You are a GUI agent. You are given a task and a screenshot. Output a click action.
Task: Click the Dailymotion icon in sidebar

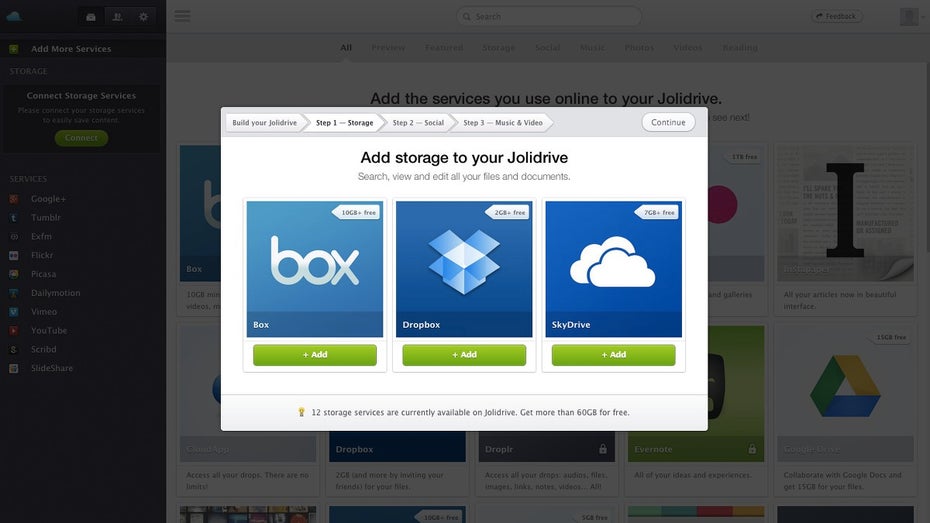[14, 293]
